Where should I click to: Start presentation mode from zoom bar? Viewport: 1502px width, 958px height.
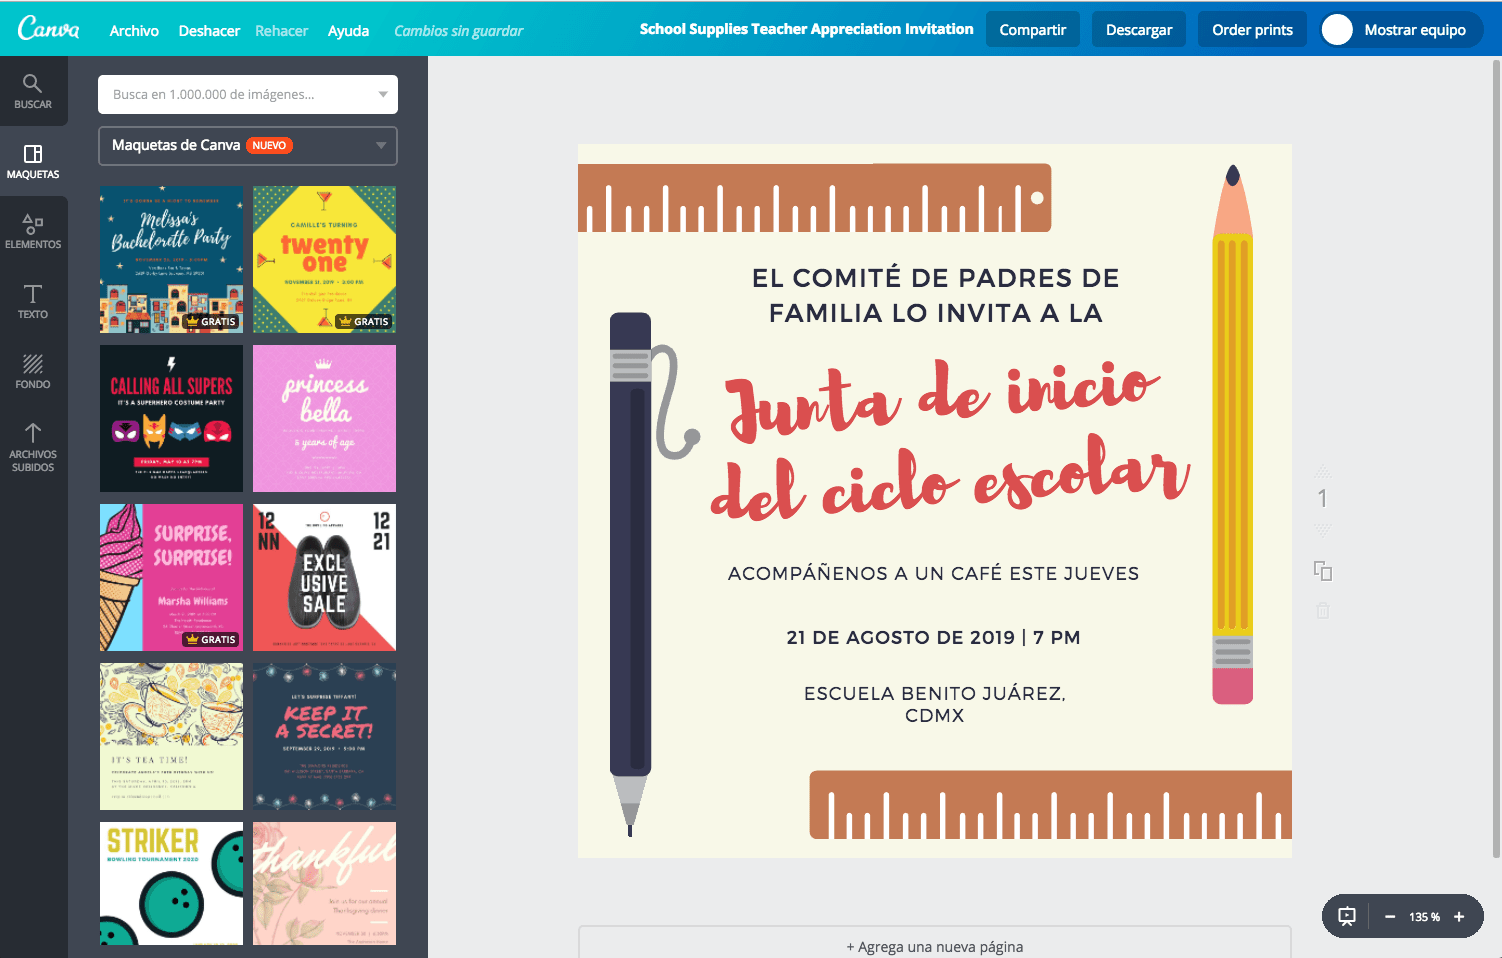point(1347,916)
